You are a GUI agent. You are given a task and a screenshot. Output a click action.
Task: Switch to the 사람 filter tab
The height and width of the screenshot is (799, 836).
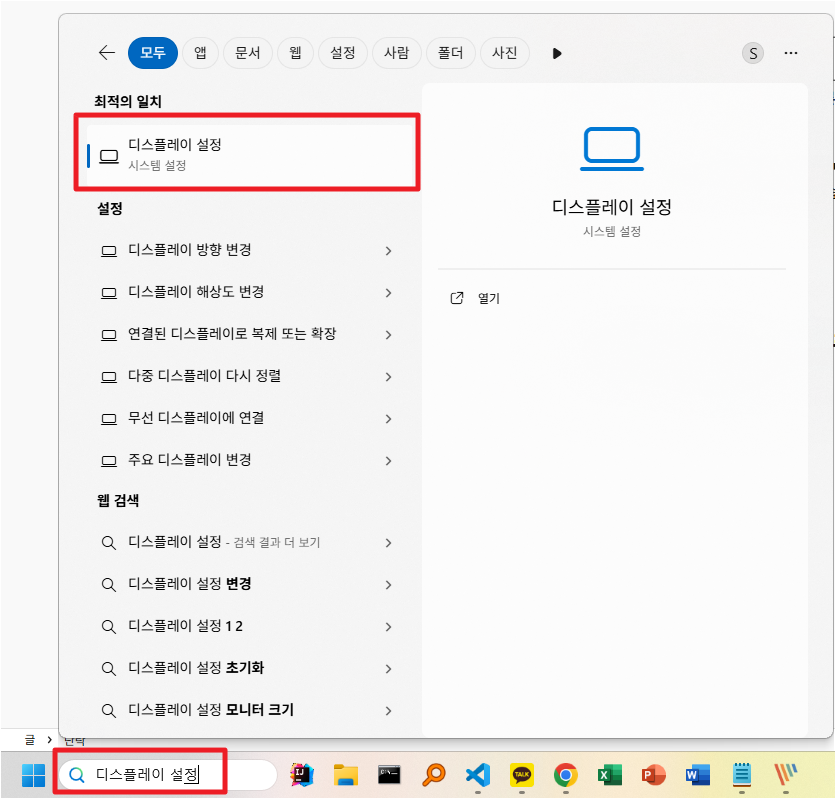397,53
